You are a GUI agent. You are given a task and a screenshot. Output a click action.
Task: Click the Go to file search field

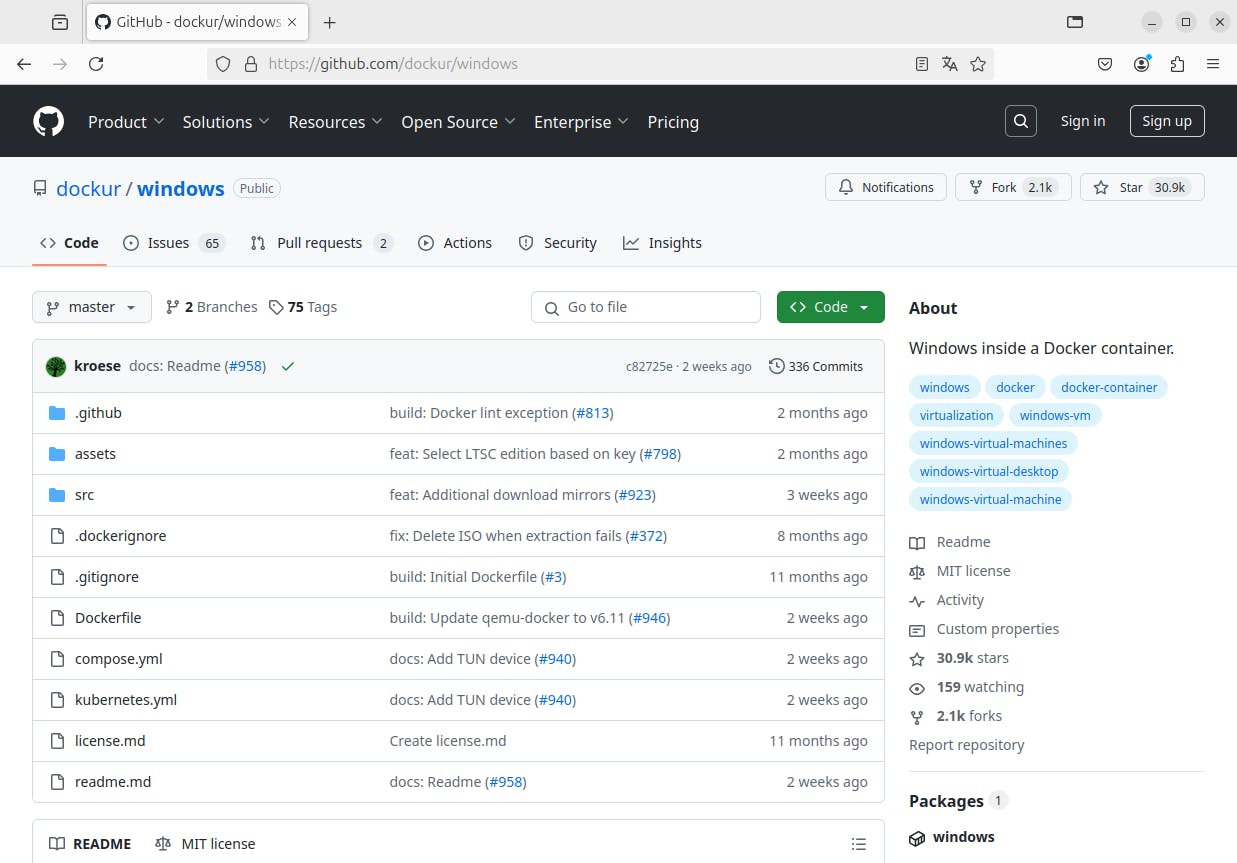point(646,307)
